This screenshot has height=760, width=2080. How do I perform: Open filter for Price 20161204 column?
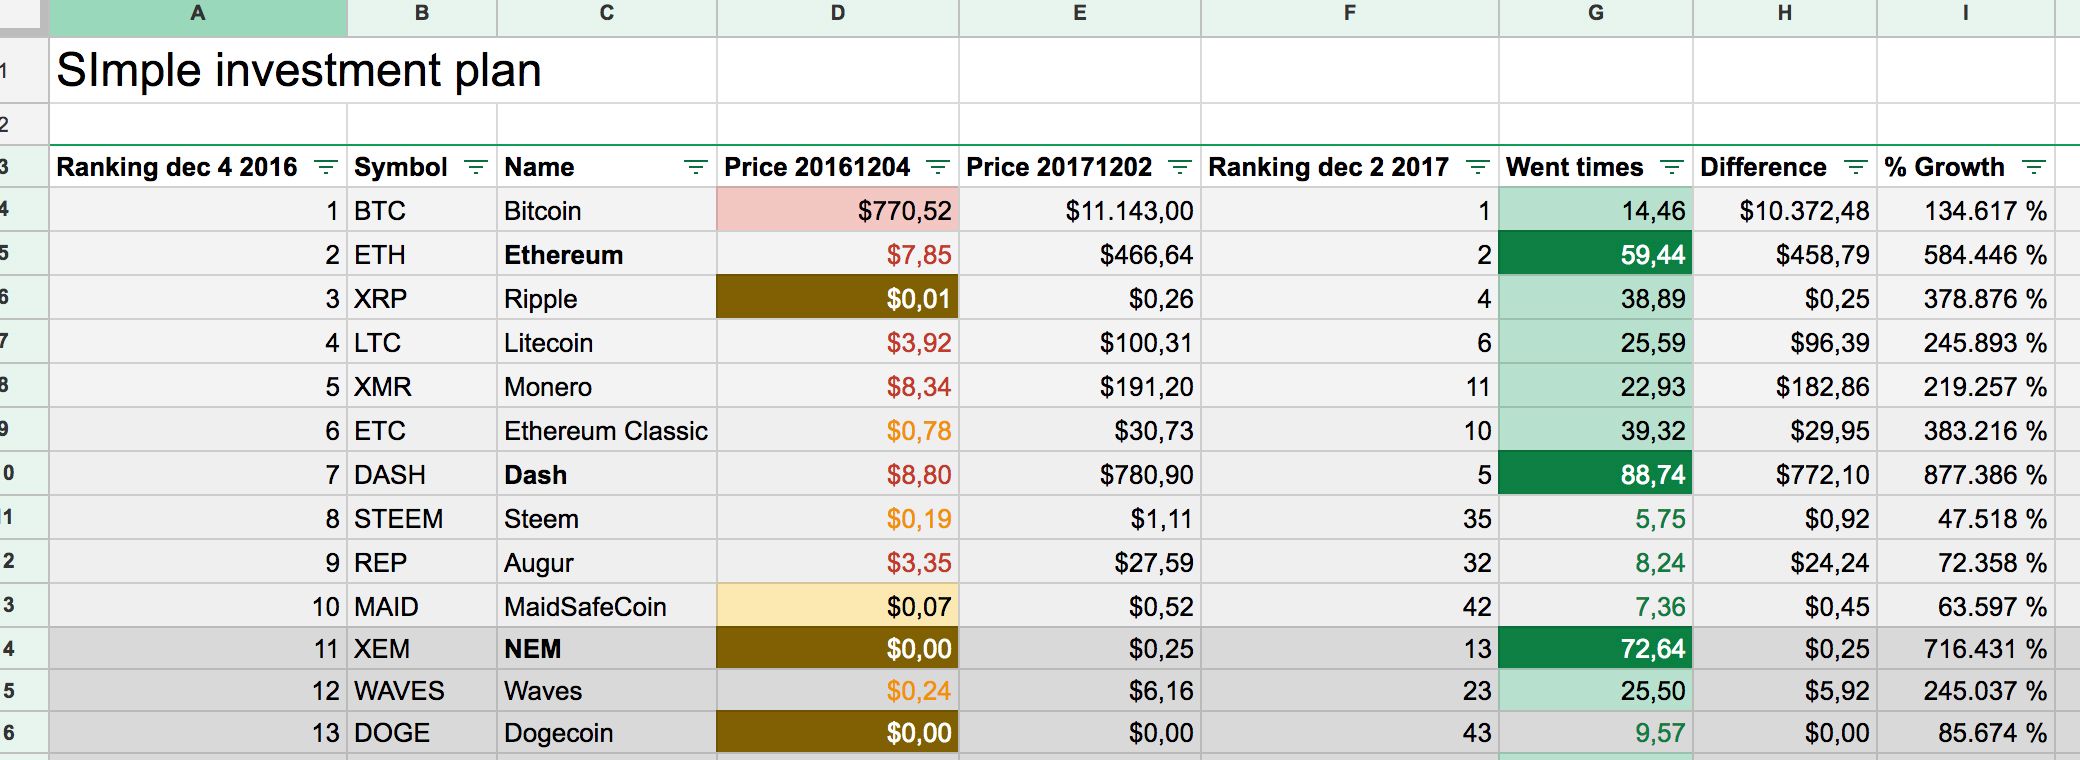coord(937,167)
